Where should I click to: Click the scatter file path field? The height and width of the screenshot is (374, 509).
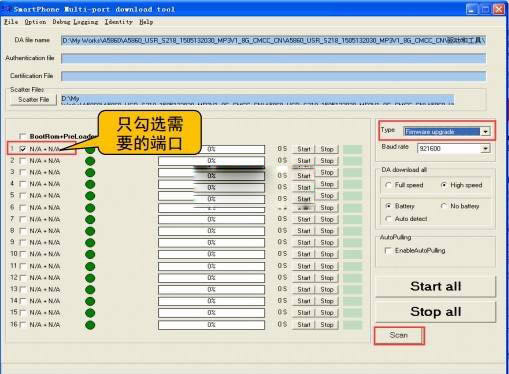click(x=257, y=99)
